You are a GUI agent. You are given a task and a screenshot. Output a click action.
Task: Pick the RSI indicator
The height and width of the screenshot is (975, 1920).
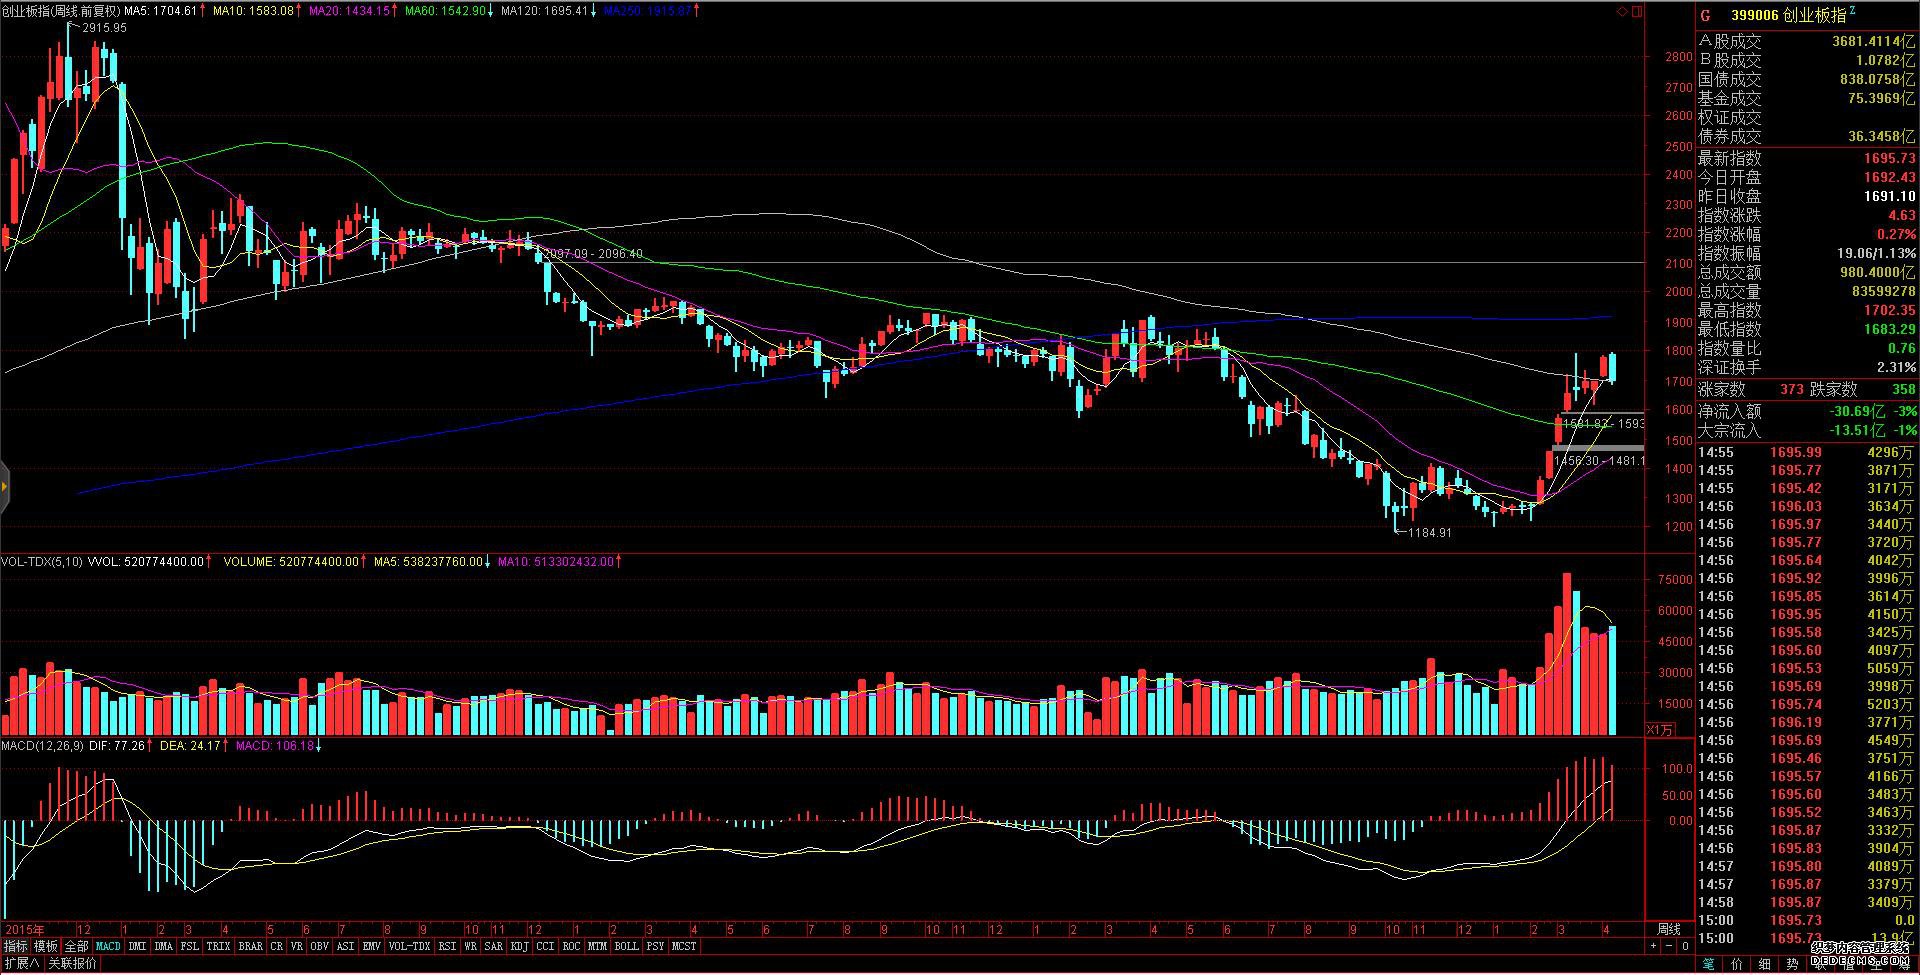(x=447, y=946)
